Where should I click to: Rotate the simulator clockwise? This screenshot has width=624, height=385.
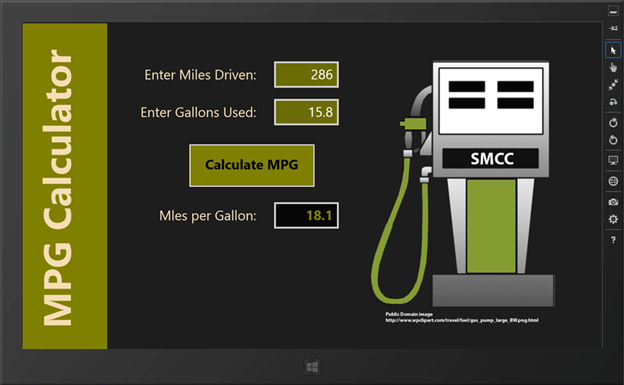pos(613,123)
